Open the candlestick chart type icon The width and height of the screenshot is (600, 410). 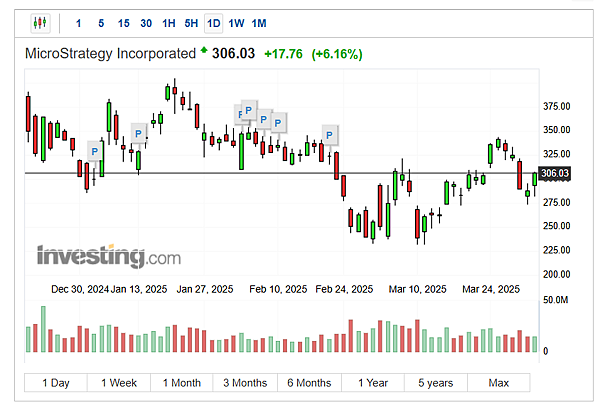(x=40, y=23)
